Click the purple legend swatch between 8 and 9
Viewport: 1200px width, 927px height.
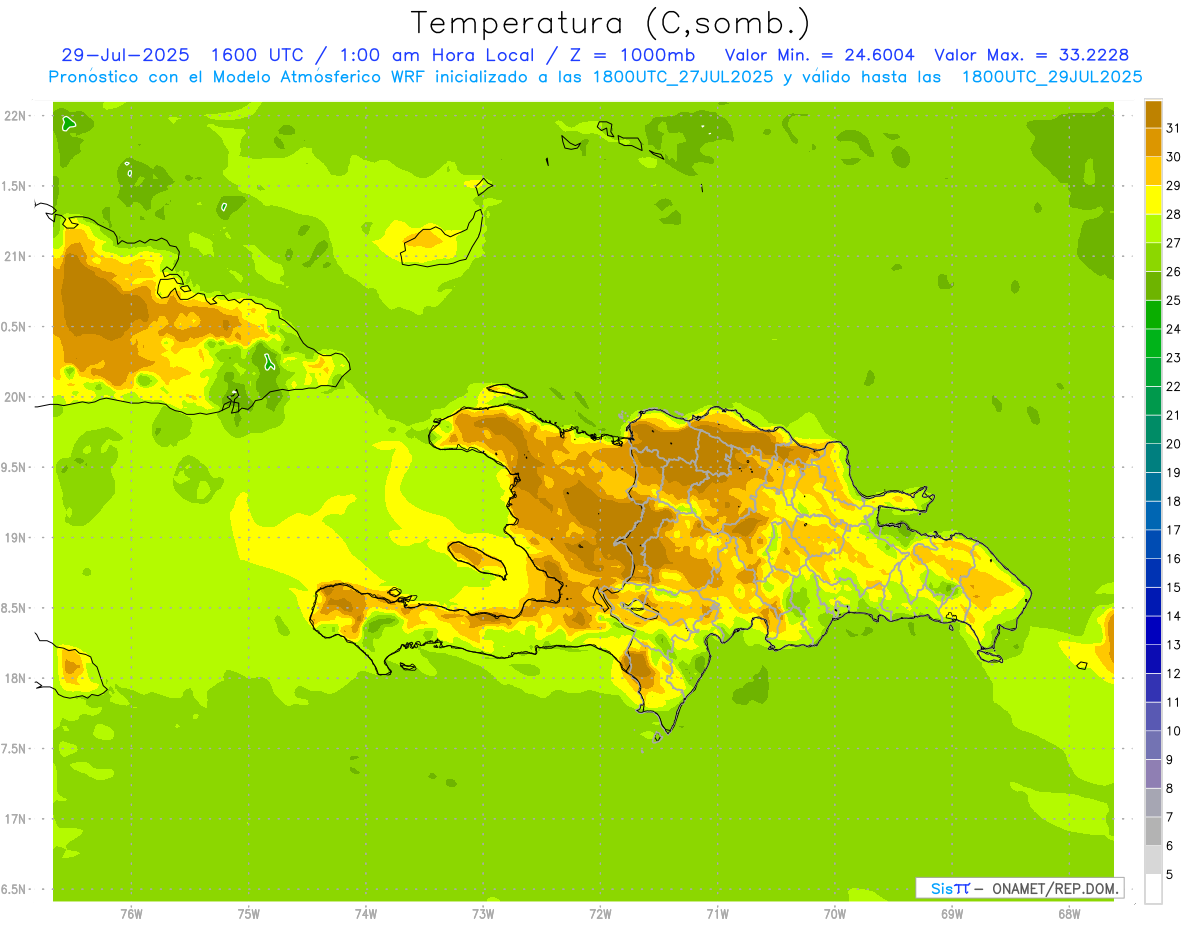tap(1153, 774)
